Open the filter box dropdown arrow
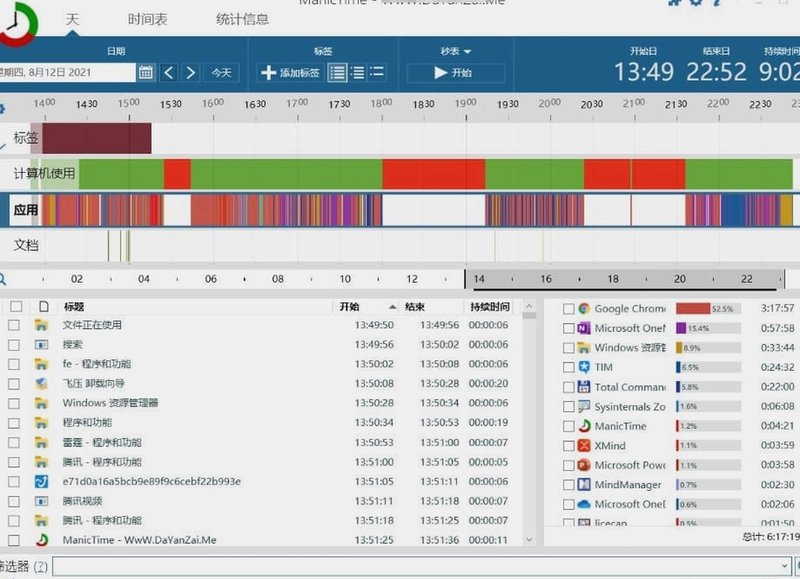Screen dimensions: 800x579 pos(784,566)
